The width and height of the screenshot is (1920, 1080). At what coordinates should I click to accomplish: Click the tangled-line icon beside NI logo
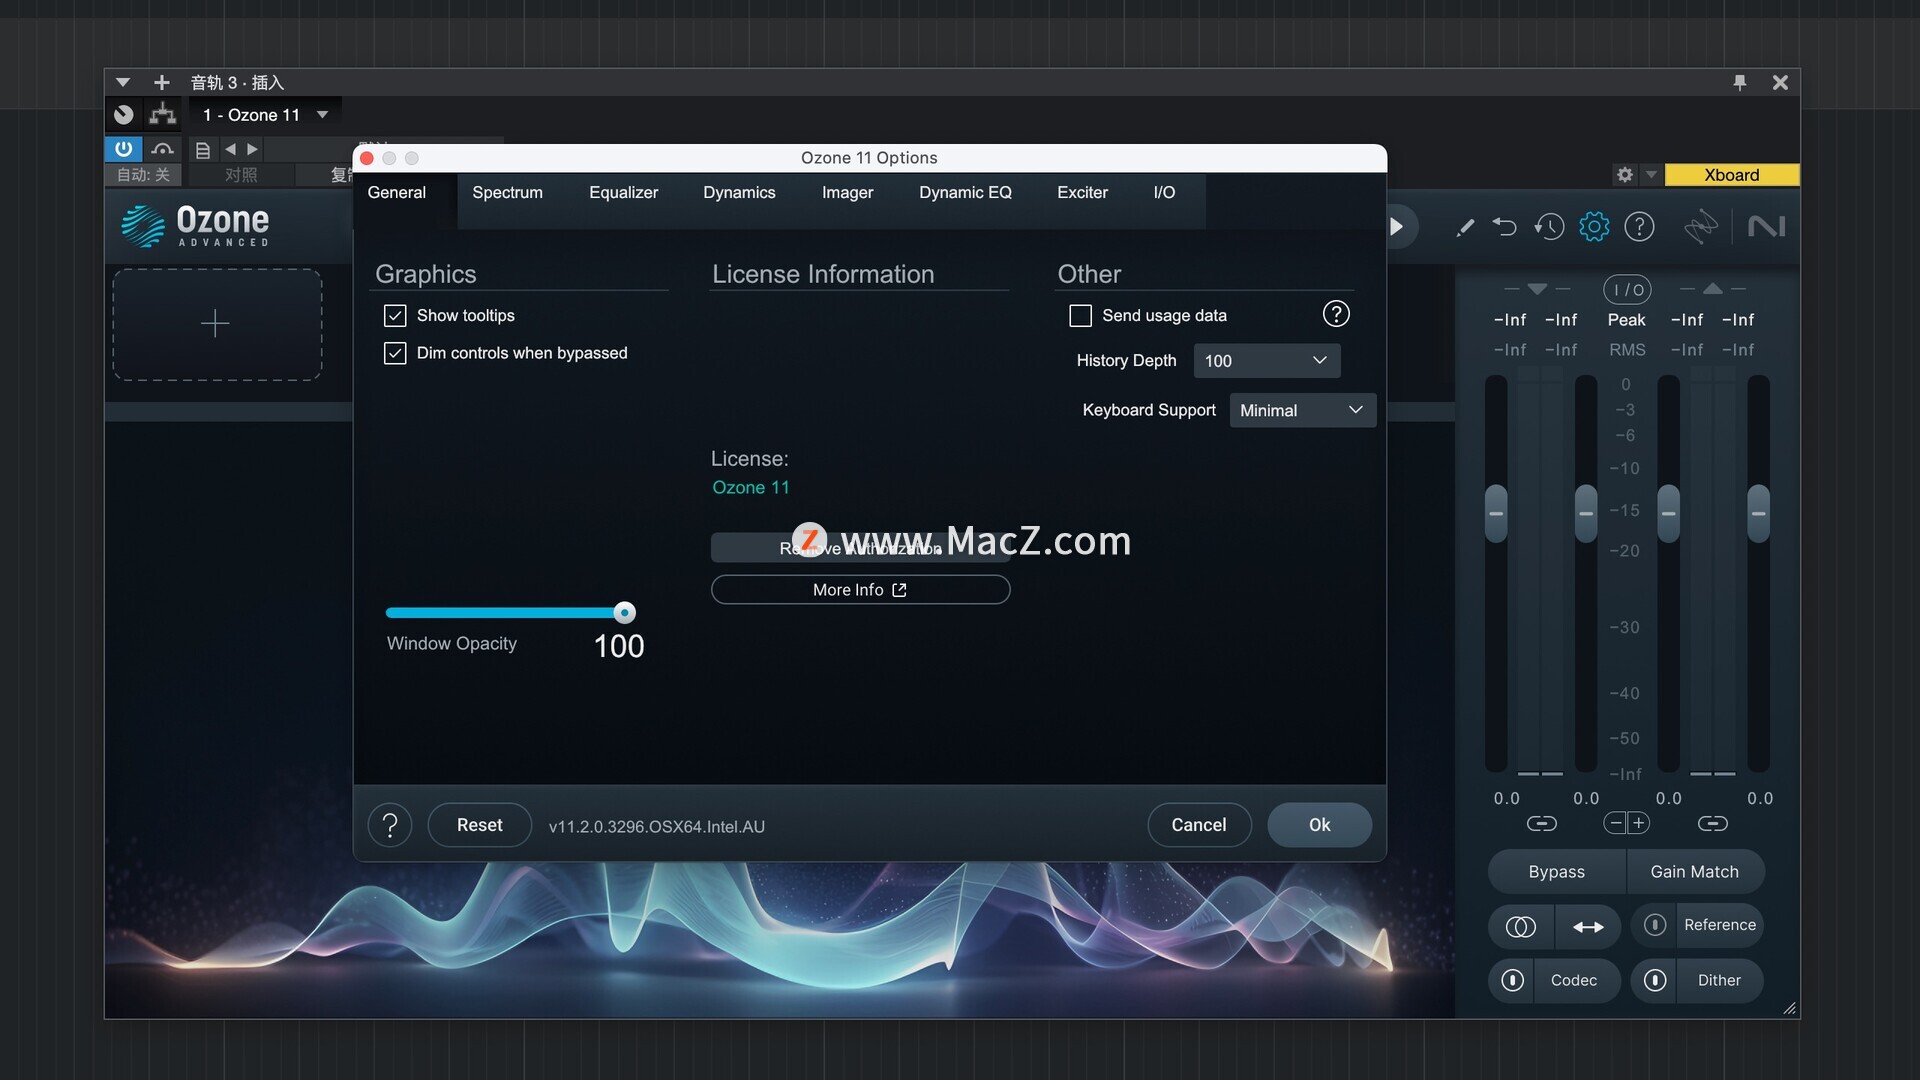click(1700, 227)
